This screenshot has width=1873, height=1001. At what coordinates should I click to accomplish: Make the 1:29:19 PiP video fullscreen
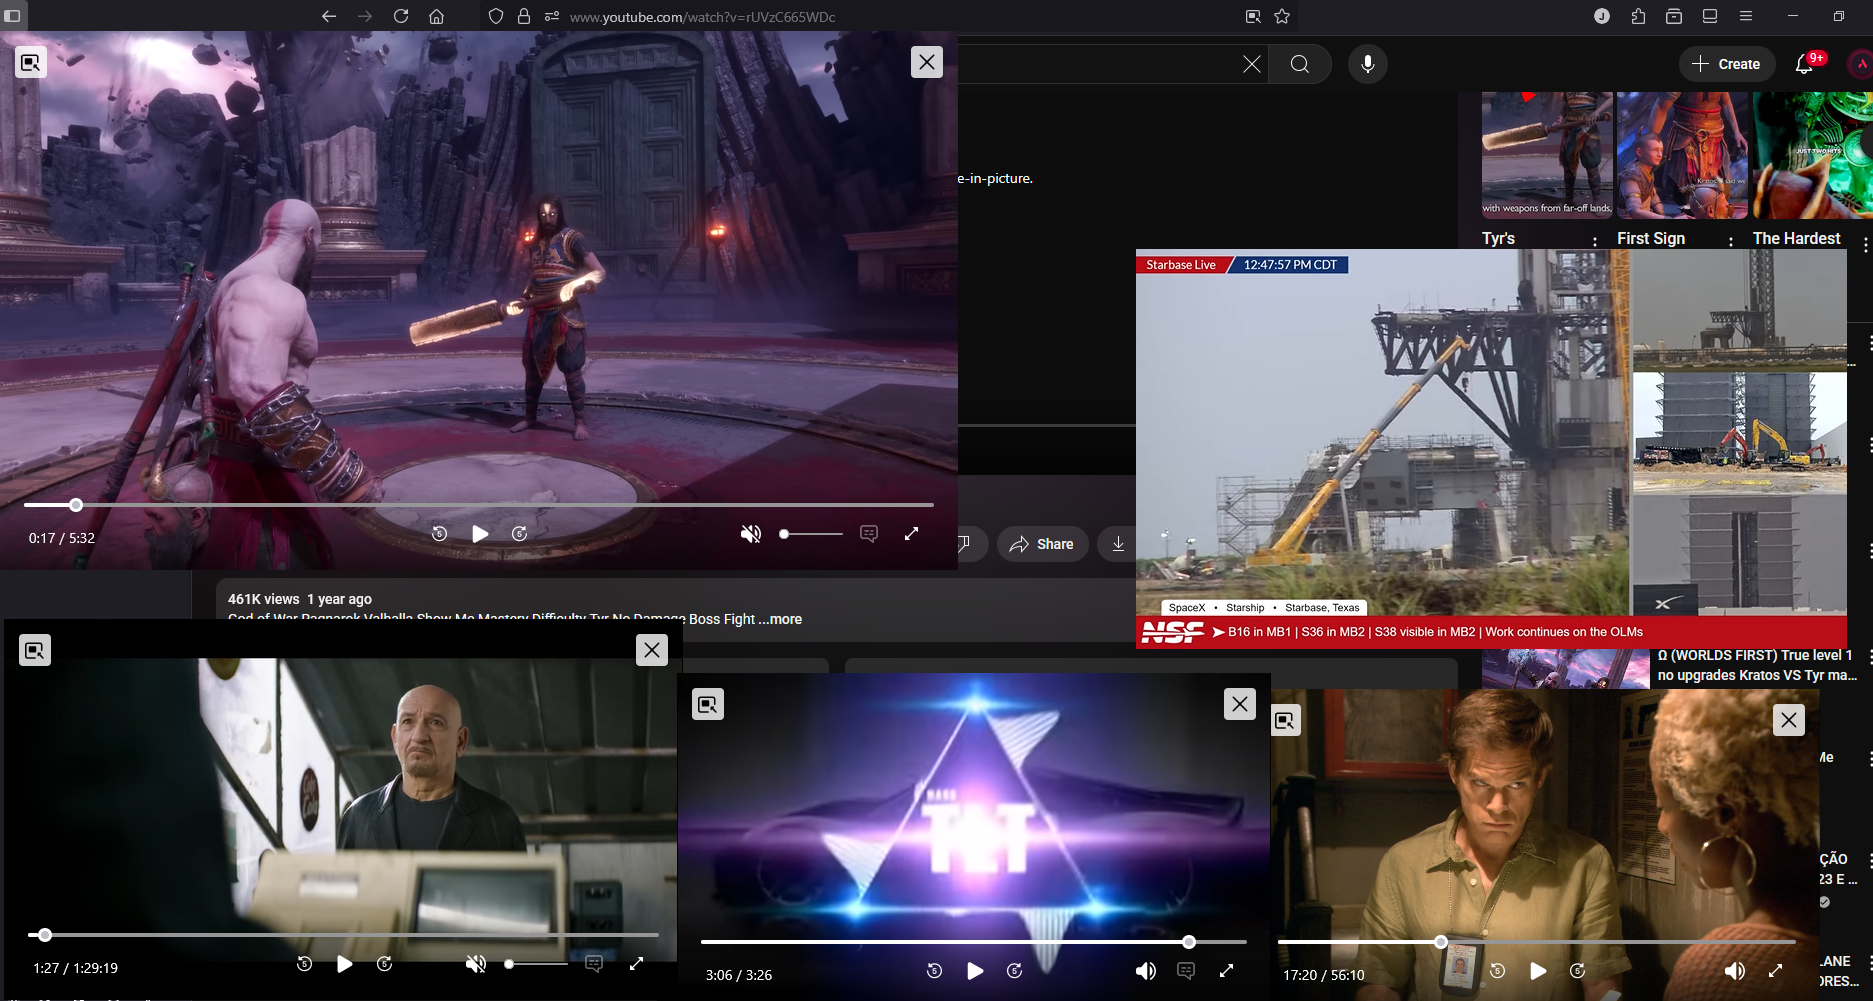point(636,964)
